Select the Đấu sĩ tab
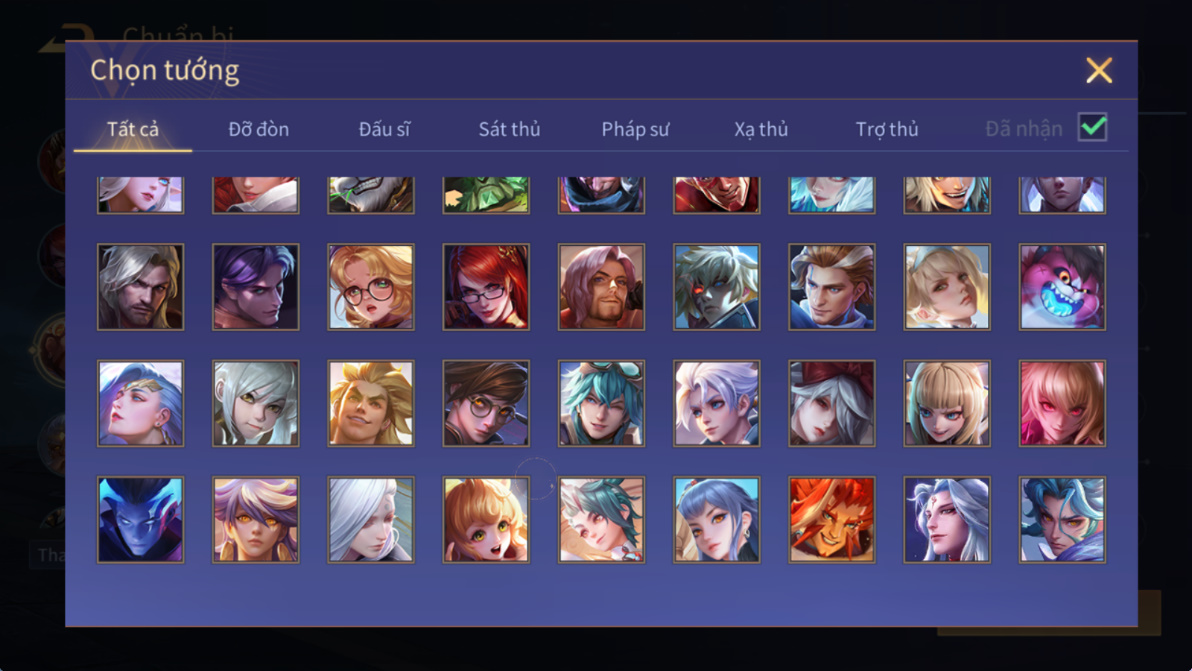Viewport: 1192px width, 671px height. click(384, 129)
